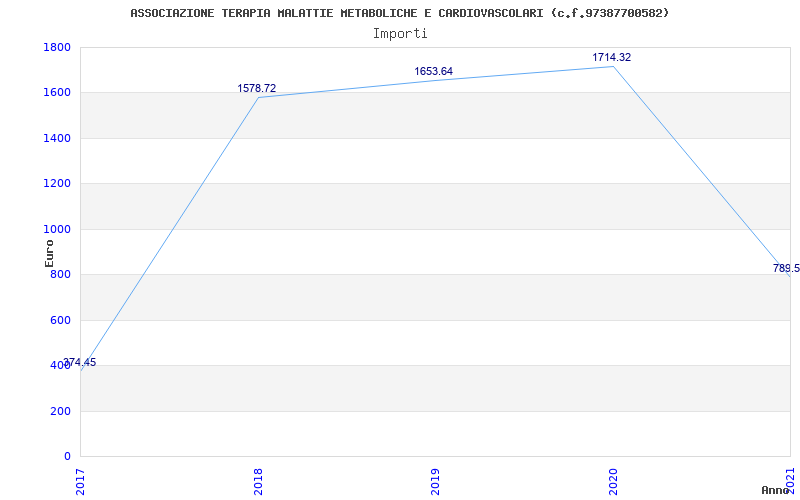This screenshot has height=500, width=800.
Task: Click the Importi subtitle
Action: (400, 34)
